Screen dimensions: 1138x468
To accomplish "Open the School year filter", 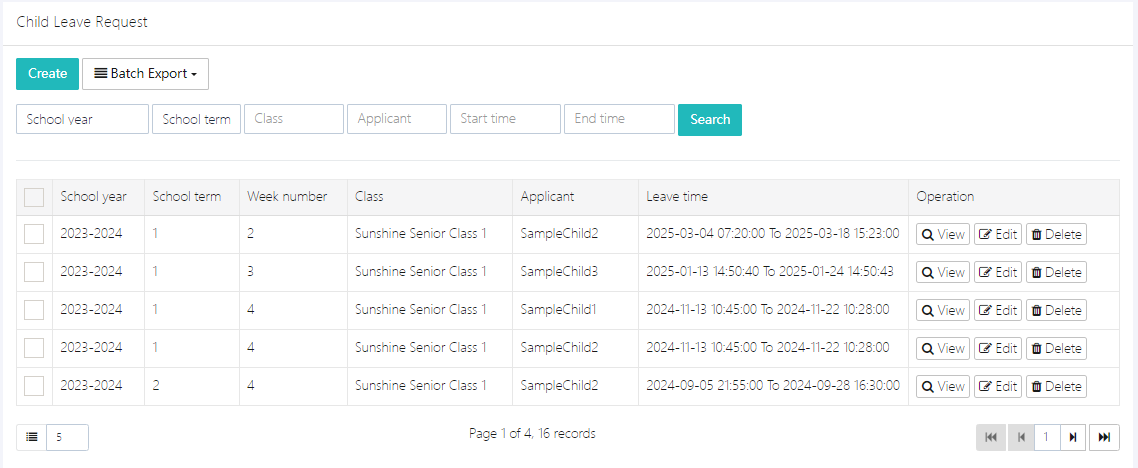I will (x=82, y=119).
